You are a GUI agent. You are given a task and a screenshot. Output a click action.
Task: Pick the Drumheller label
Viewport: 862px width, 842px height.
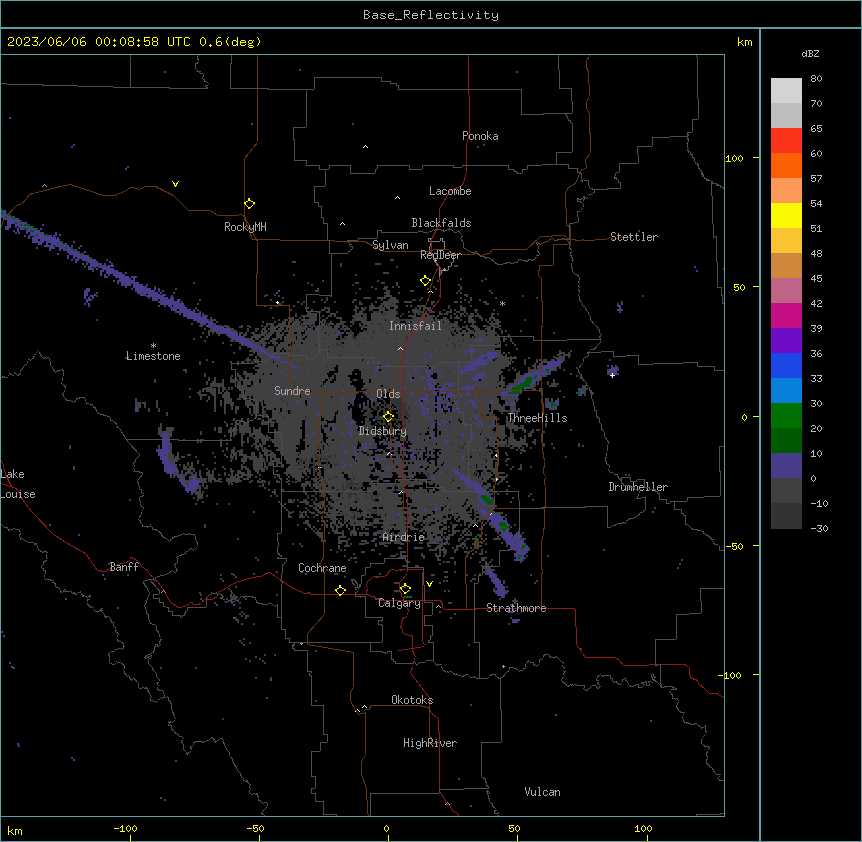pyautogui.click(x=638, y=487)
